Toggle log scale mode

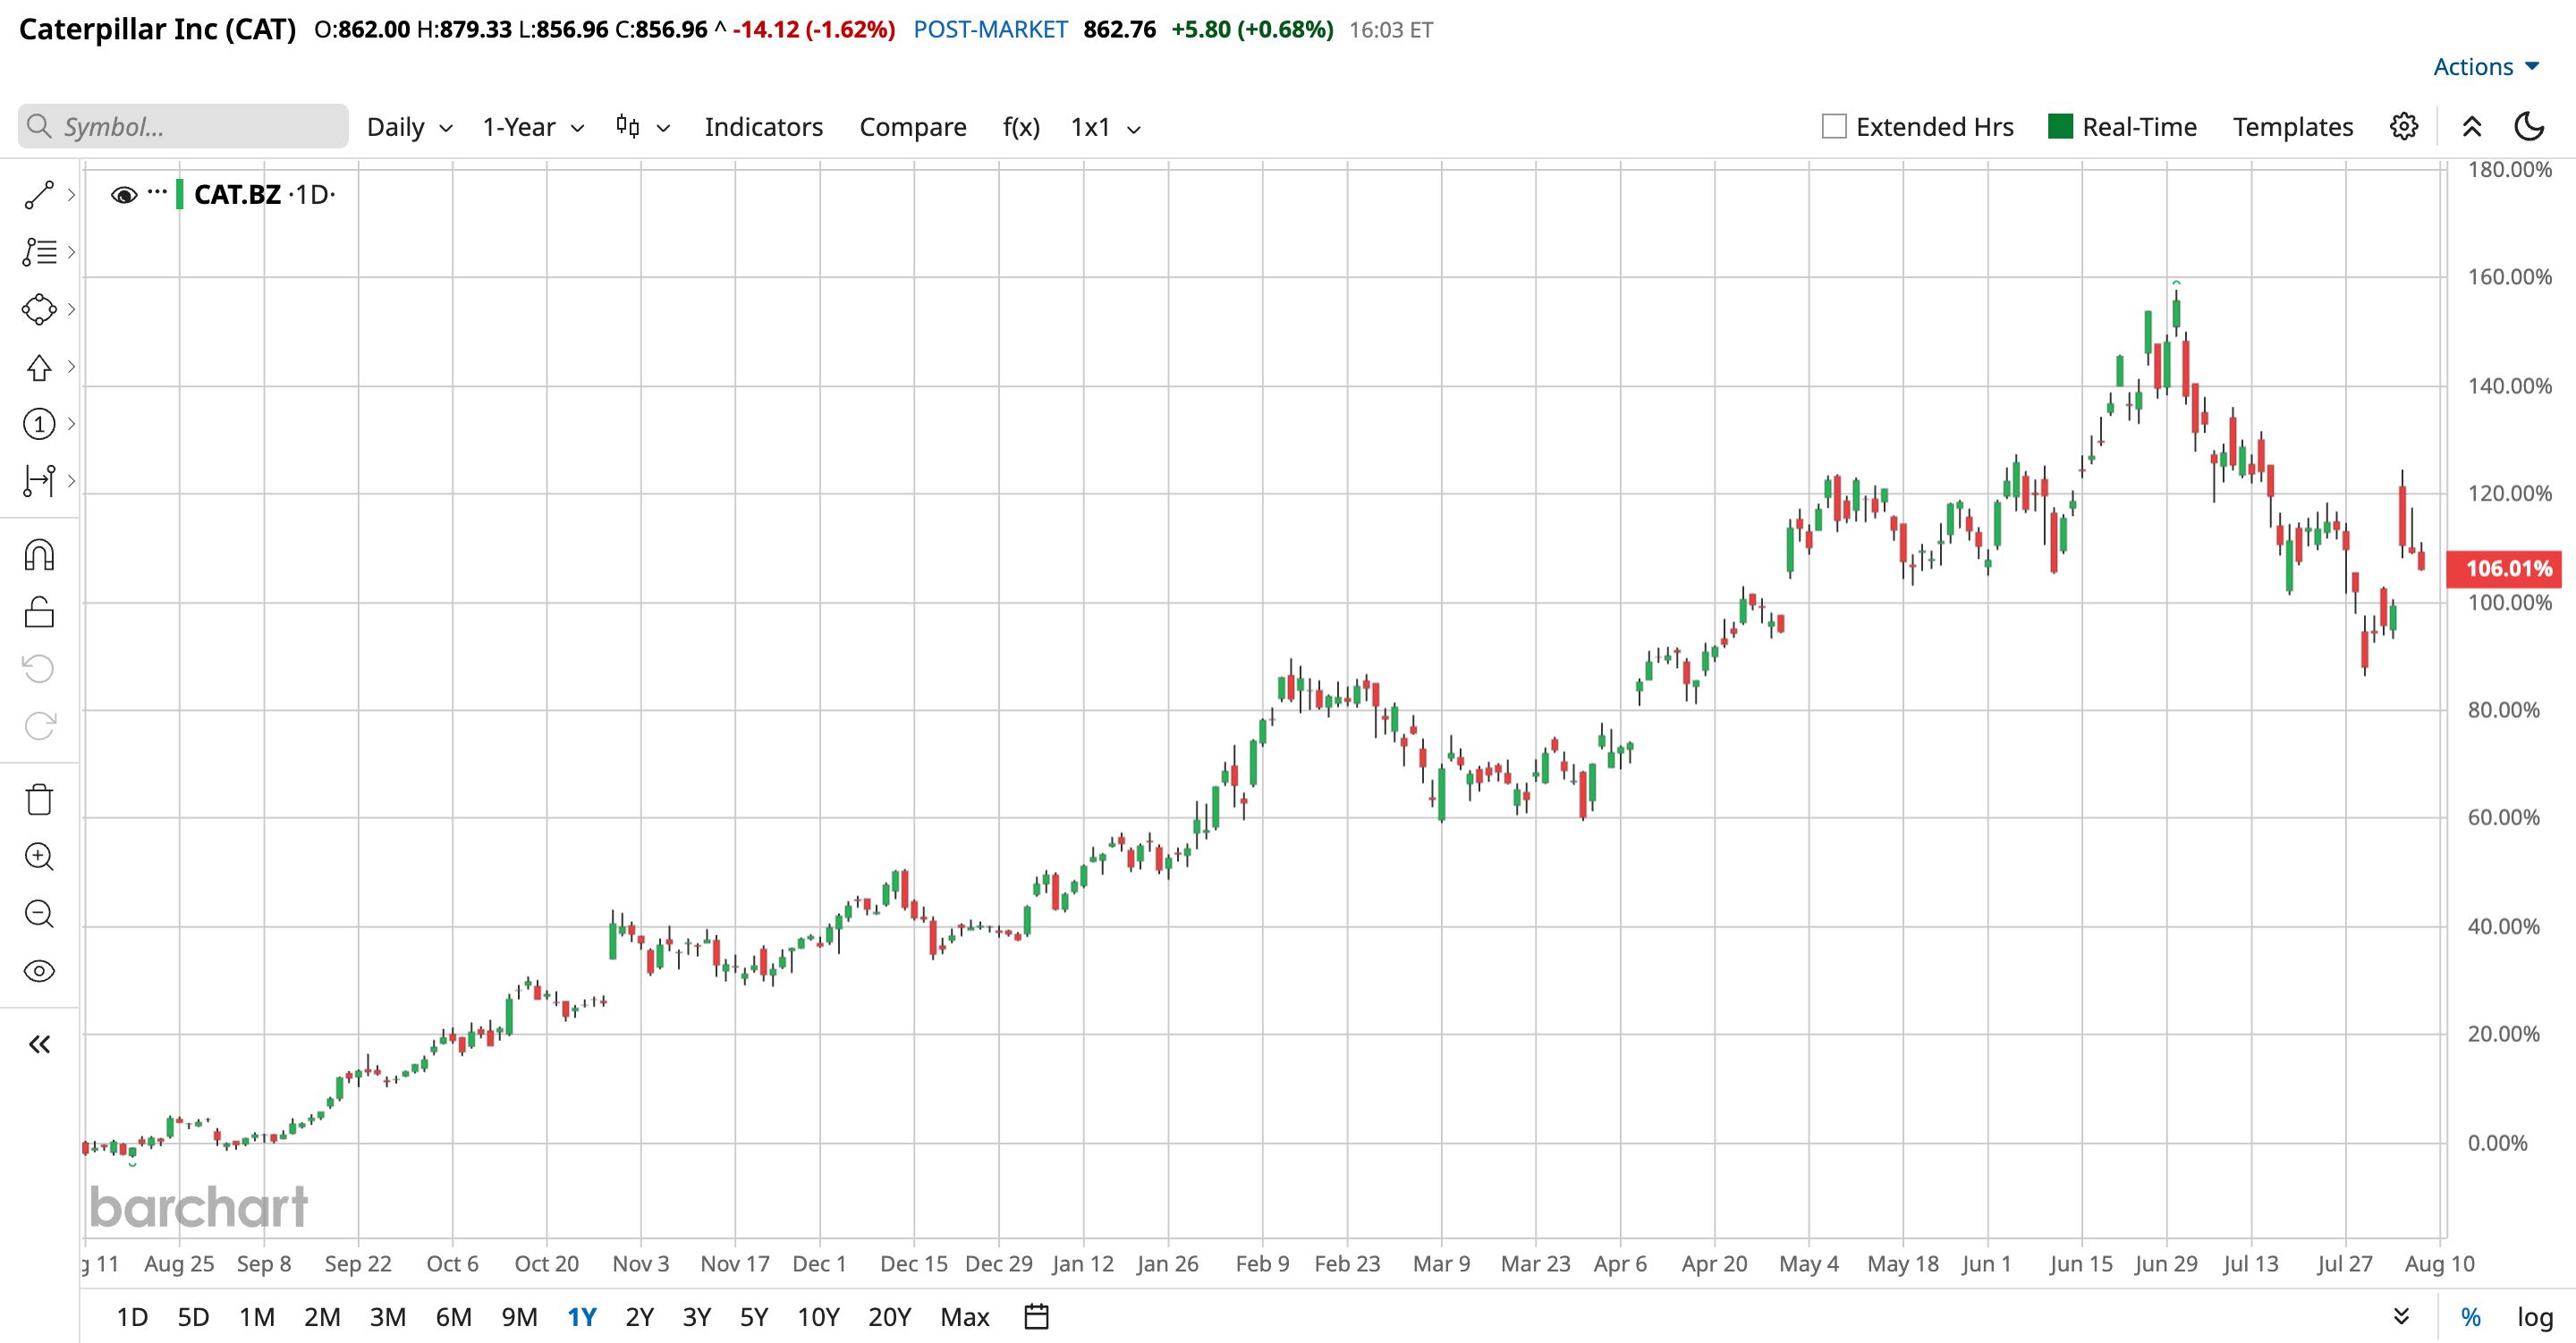(2535, 1317)
